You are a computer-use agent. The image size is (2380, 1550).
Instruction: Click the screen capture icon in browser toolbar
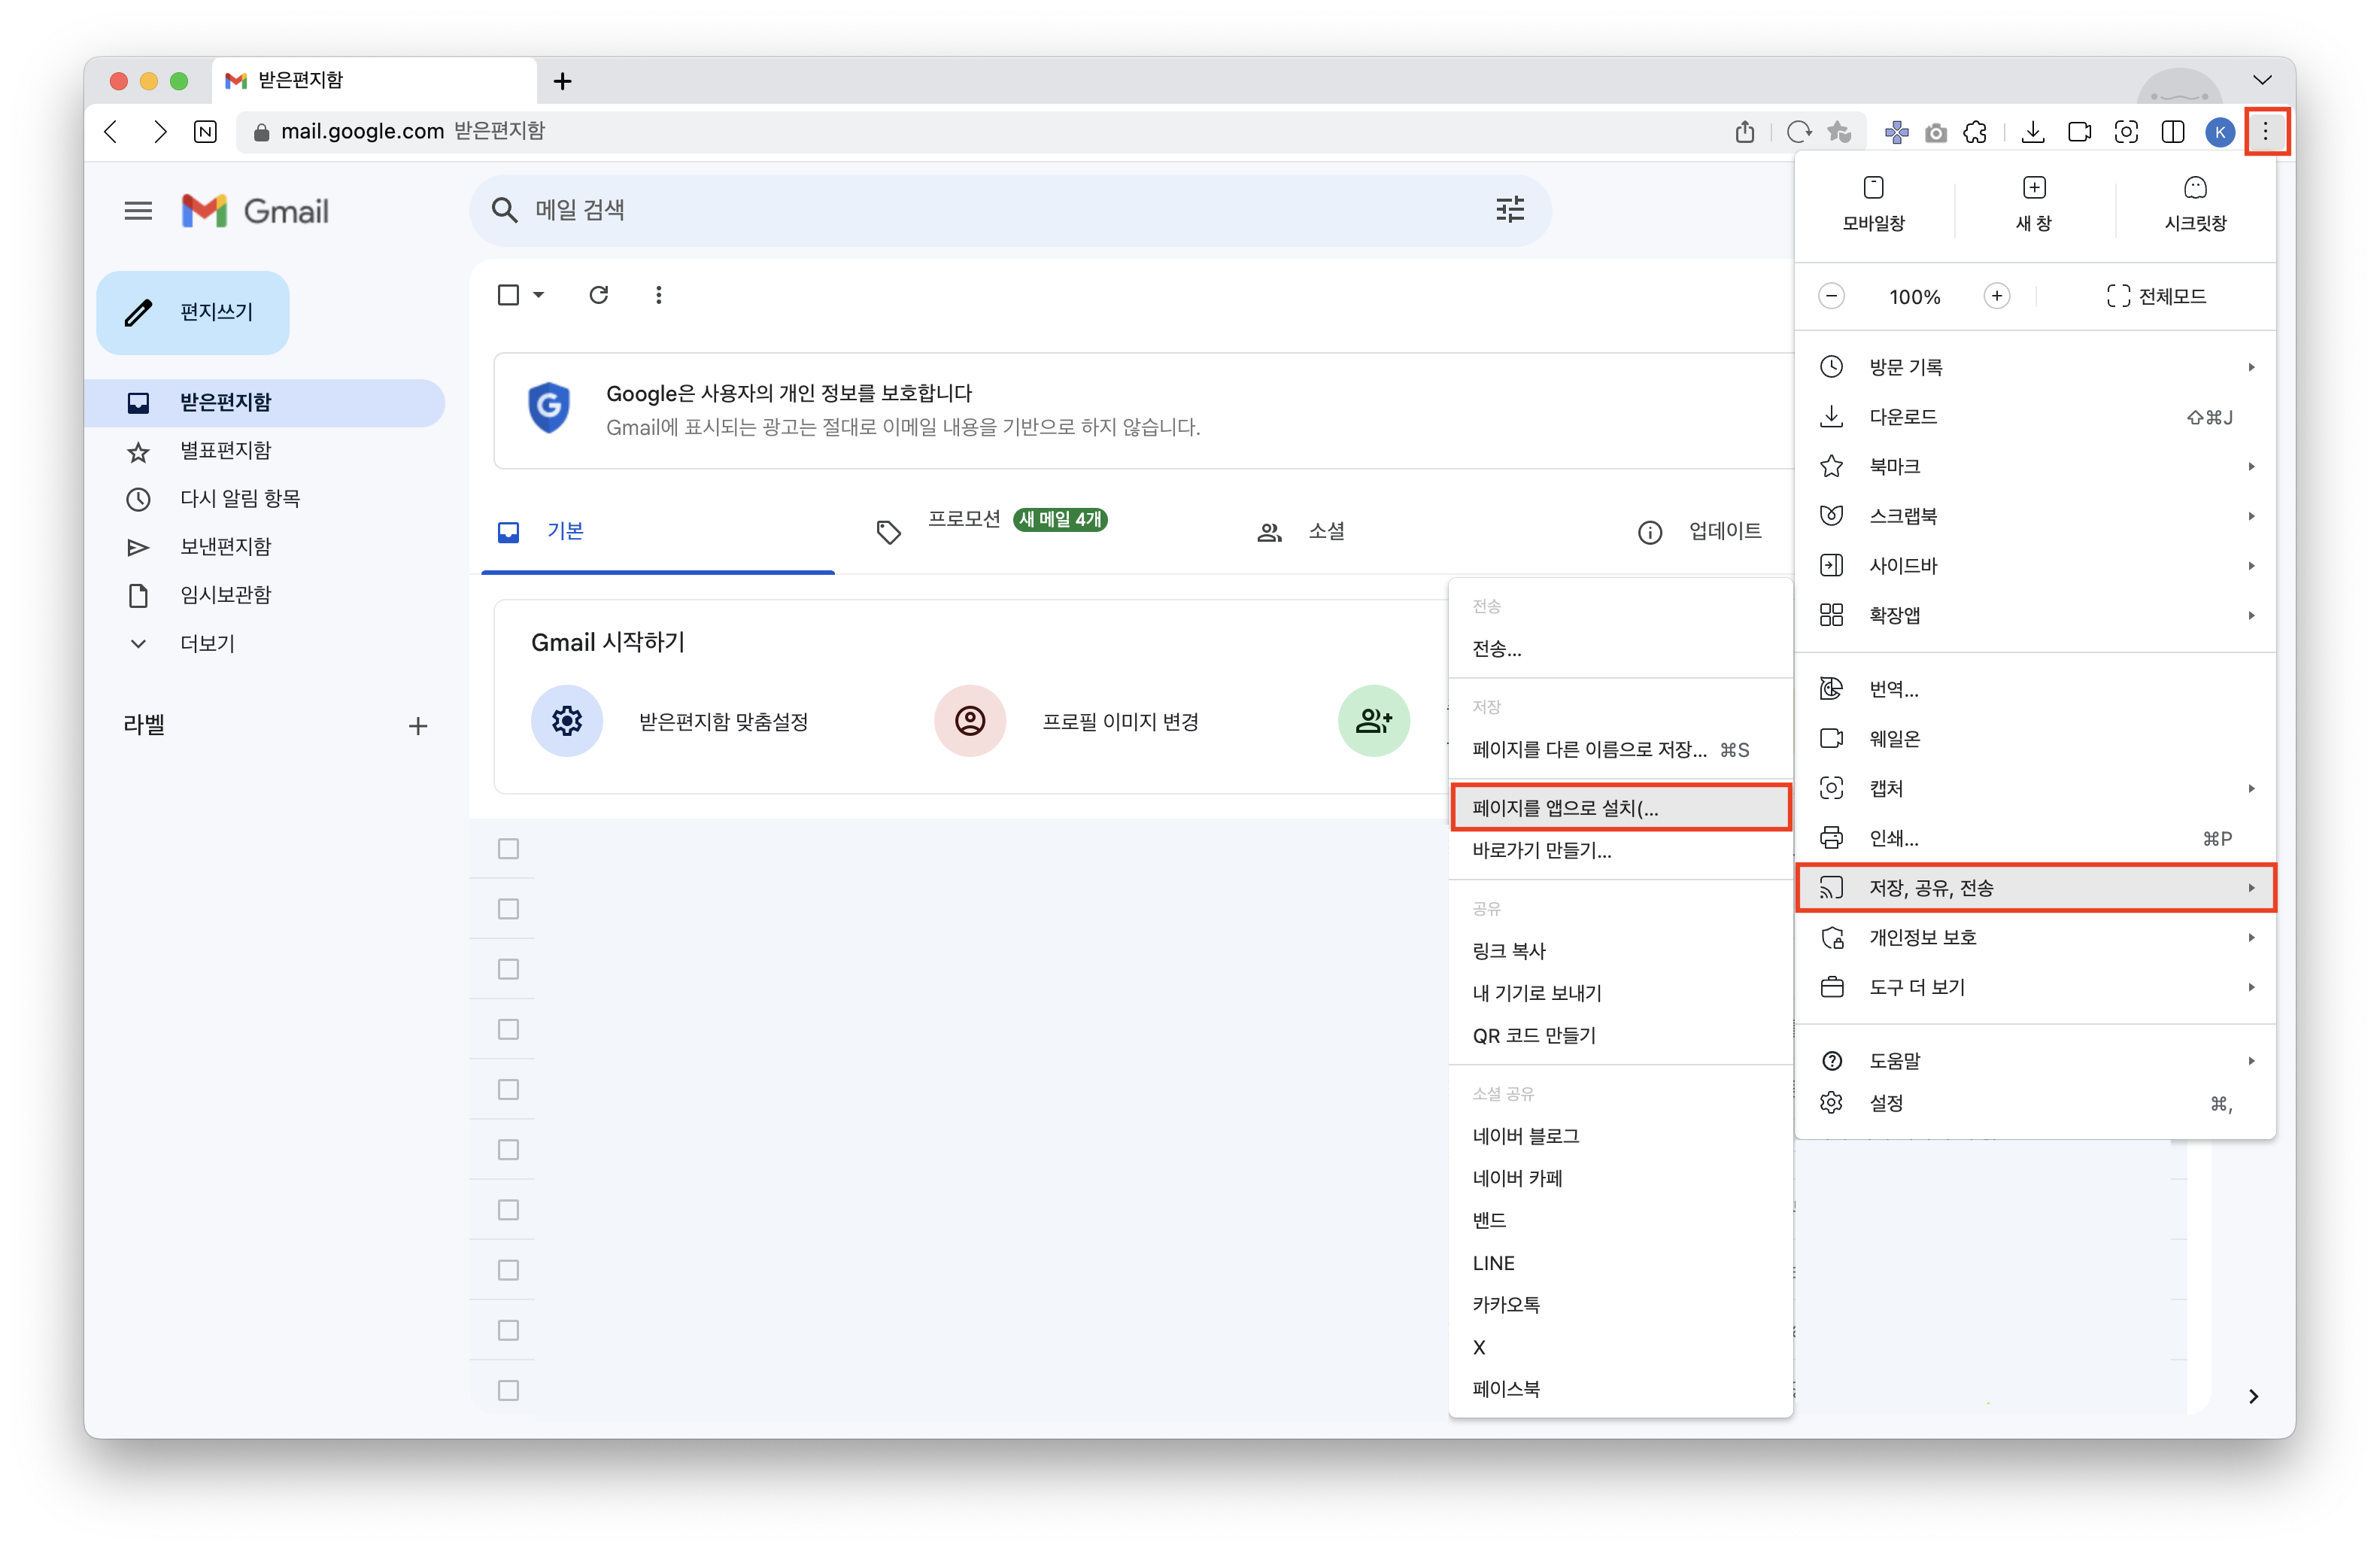coord(2126,132)
